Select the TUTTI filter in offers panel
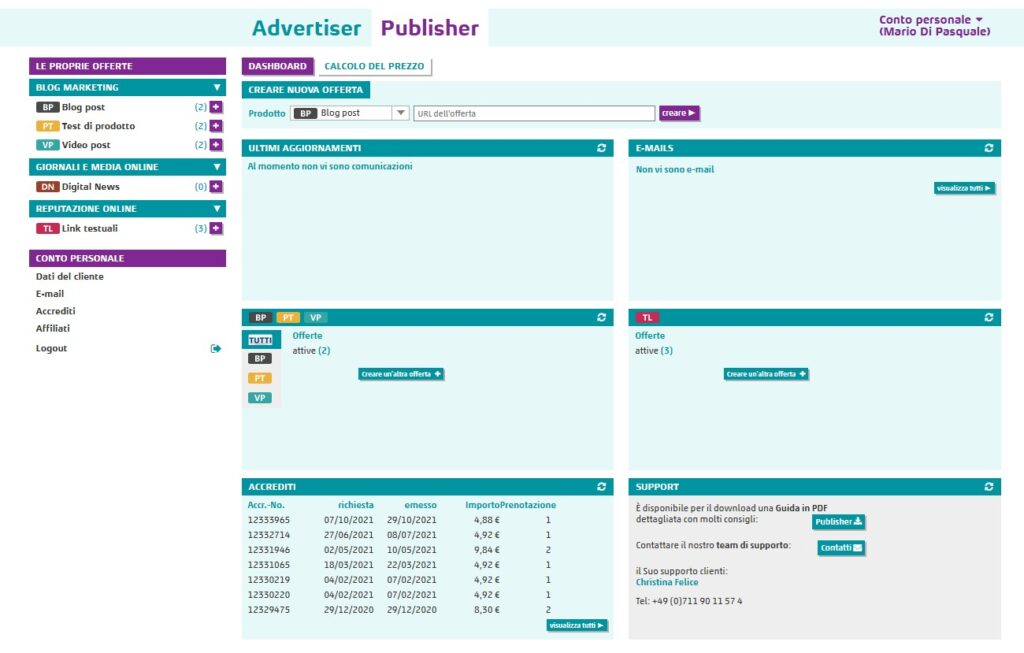The width and height of the screenshot is (1024, 653). coord(261,340)
